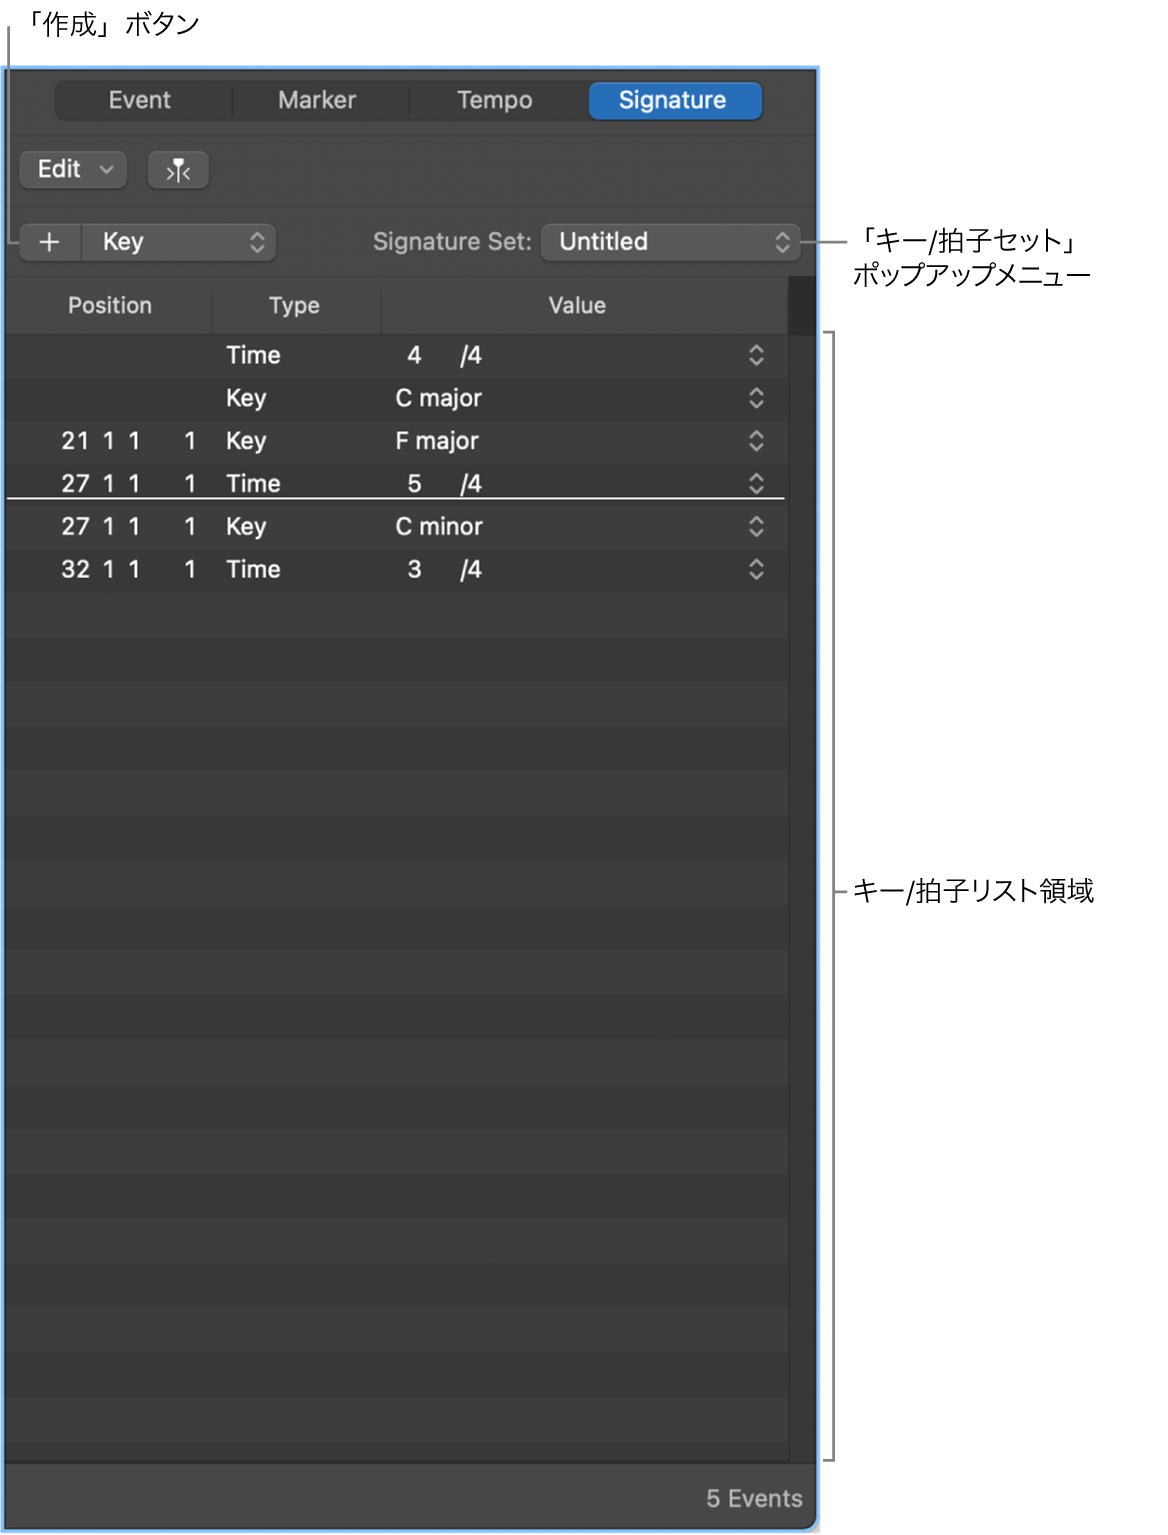This screenshot has width=1168, height=1535.
Task: Click the Add (+) button to create an event
Action: point(49,241)
